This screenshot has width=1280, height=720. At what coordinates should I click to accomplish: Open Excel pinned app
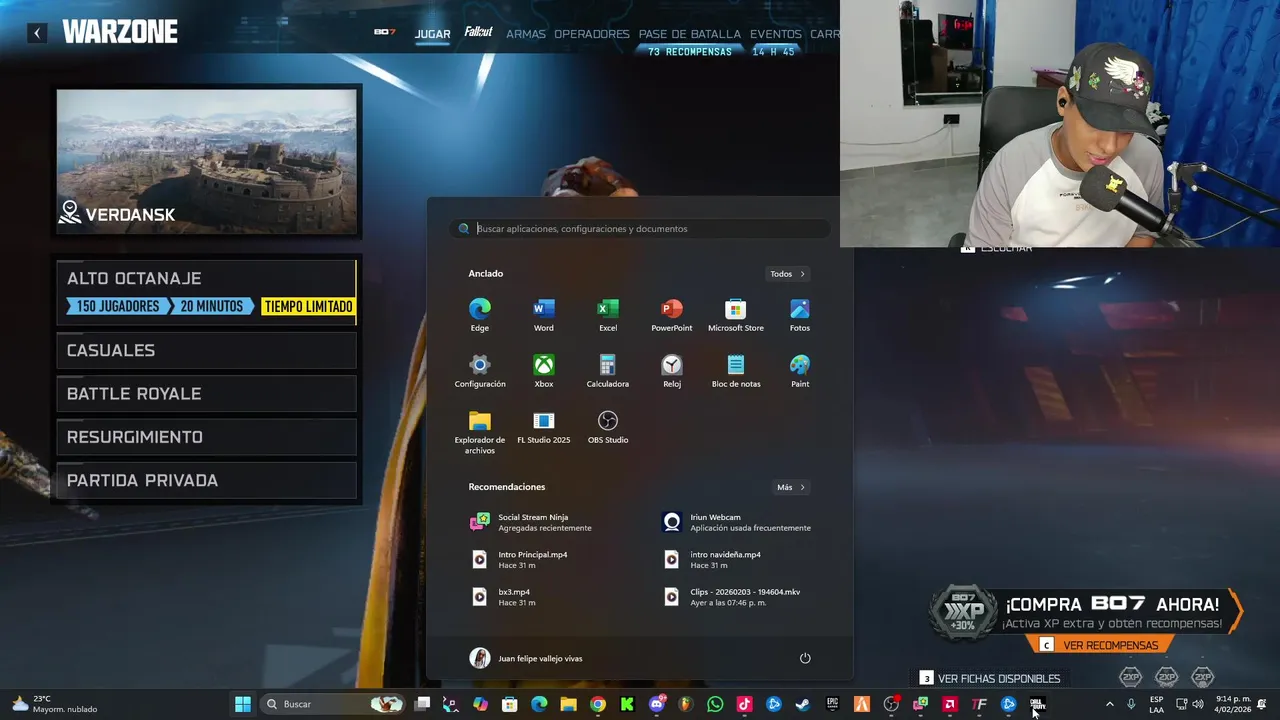608,314
